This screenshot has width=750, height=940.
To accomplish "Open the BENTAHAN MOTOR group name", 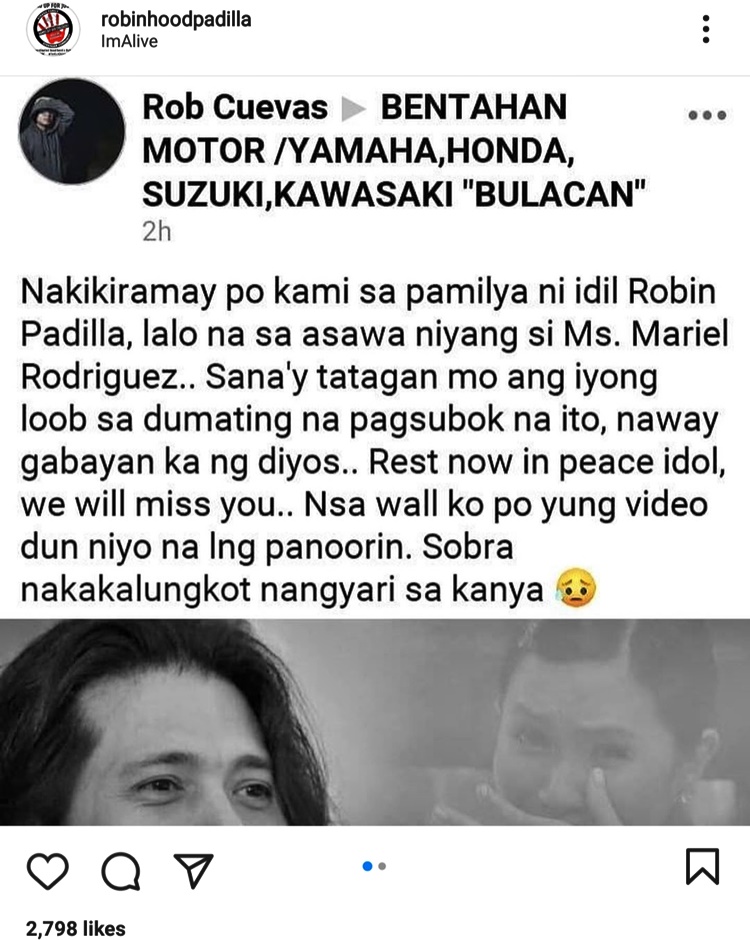I will [394, 150].
